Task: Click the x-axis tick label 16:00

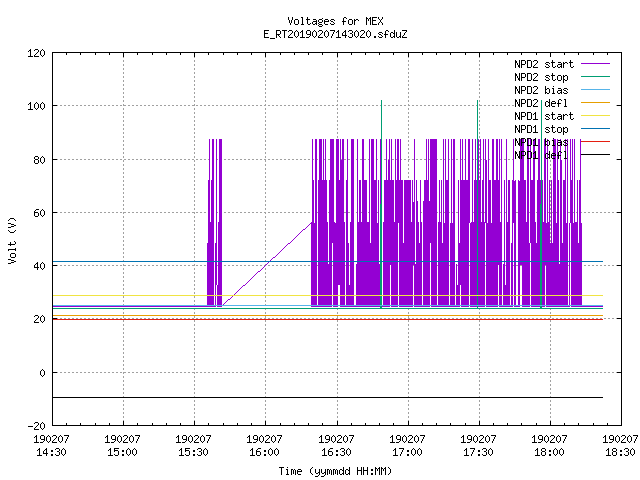Action: coord(264,452)
